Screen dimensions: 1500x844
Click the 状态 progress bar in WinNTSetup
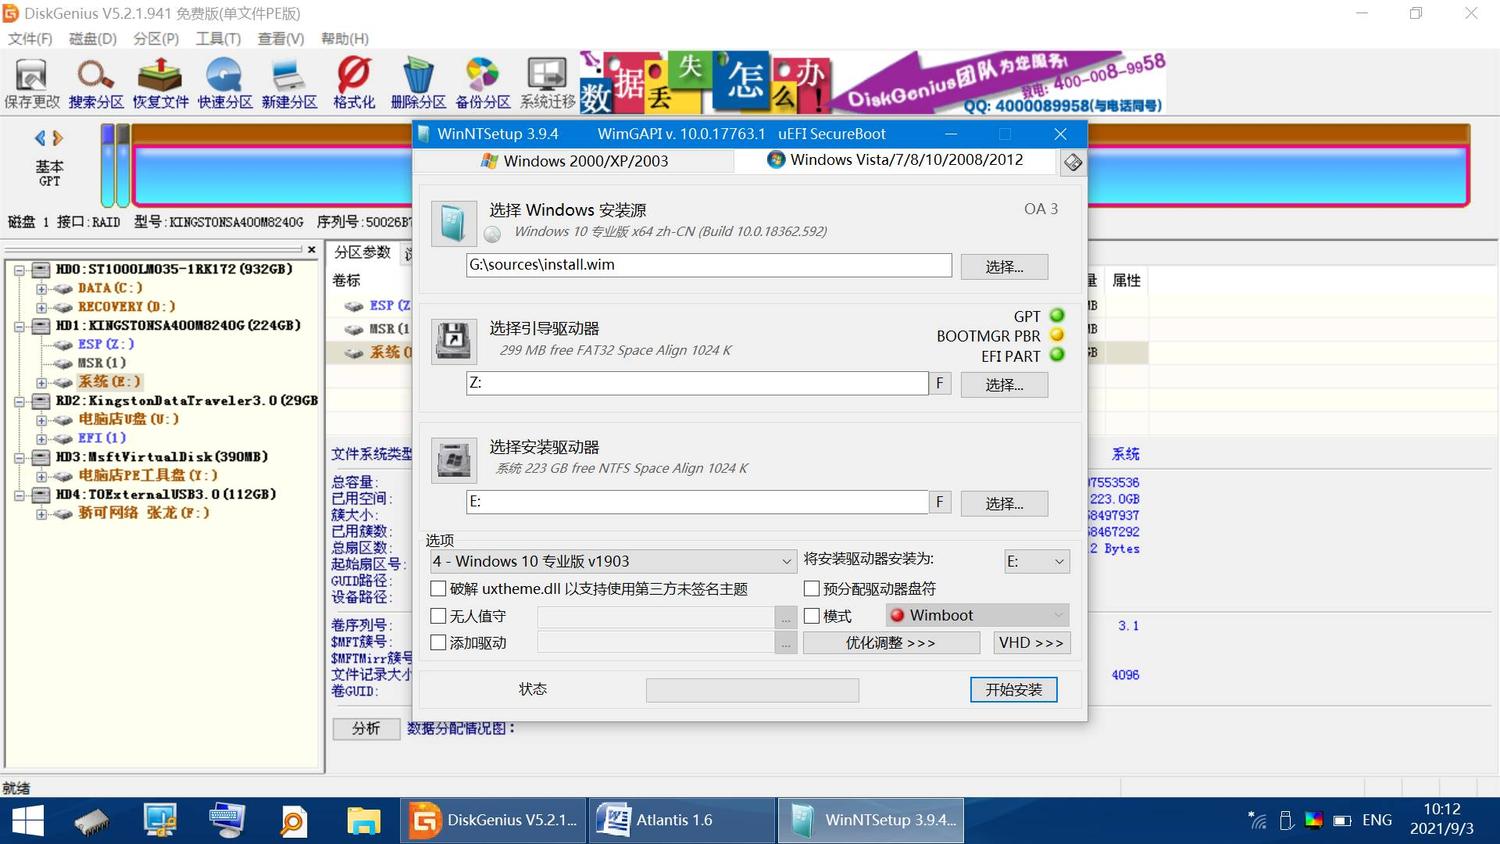pyautogui.click(x=752, y=690)
